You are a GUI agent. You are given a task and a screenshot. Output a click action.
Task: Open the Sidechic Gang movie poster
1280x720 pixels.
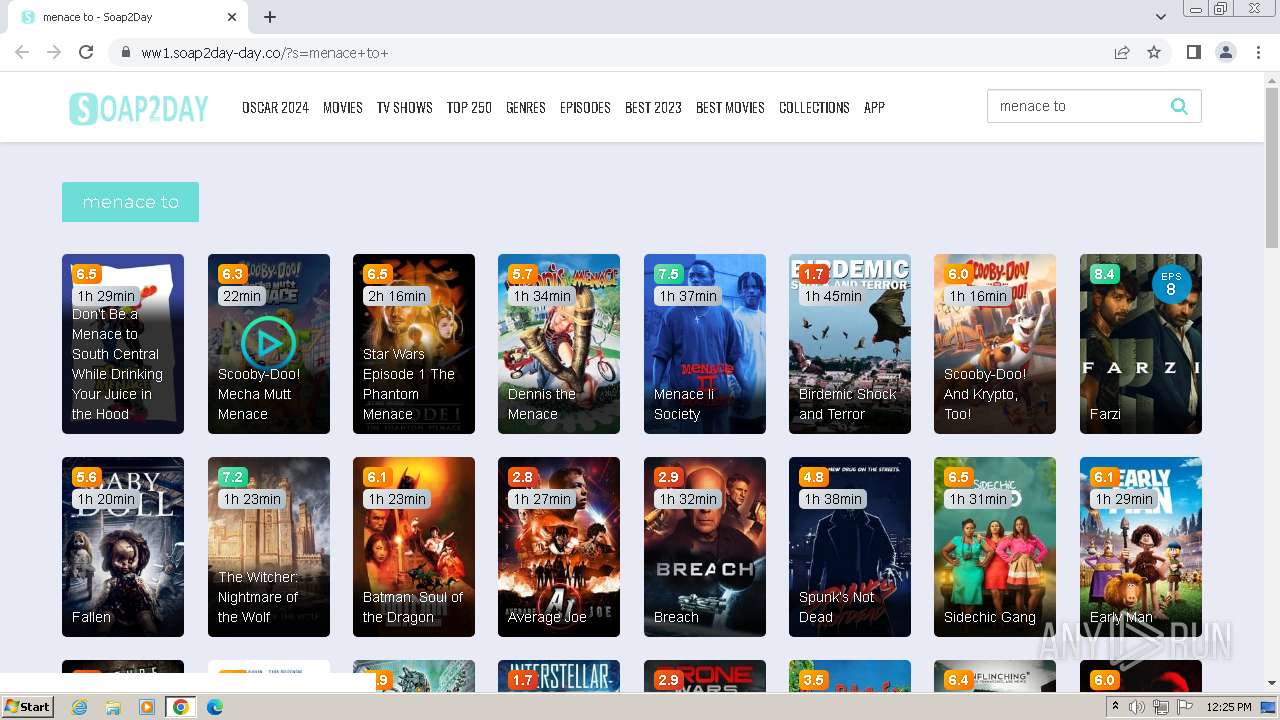(x=995, y=547)
